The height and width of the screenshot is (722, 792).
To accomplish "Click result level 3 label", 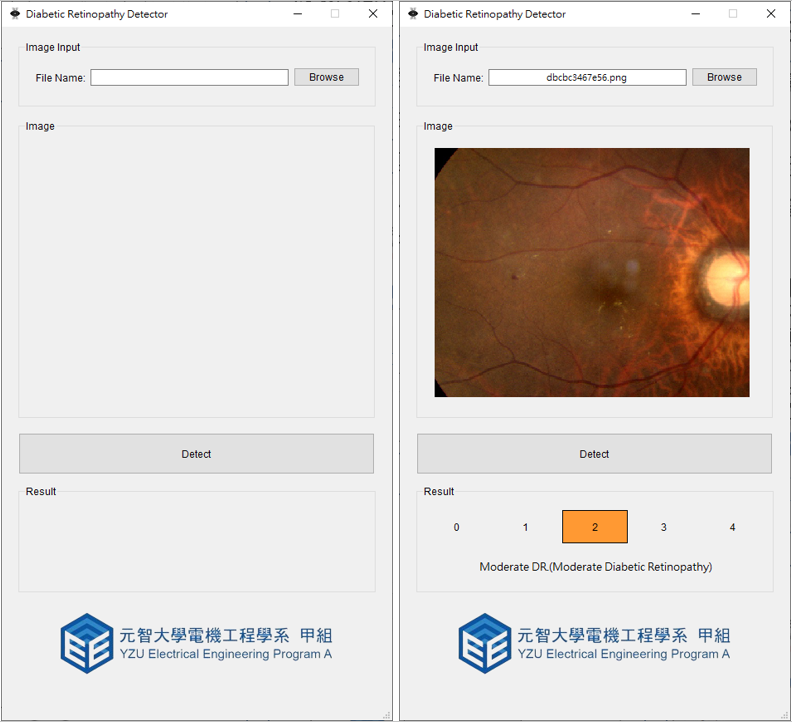I will click(664, 527).
